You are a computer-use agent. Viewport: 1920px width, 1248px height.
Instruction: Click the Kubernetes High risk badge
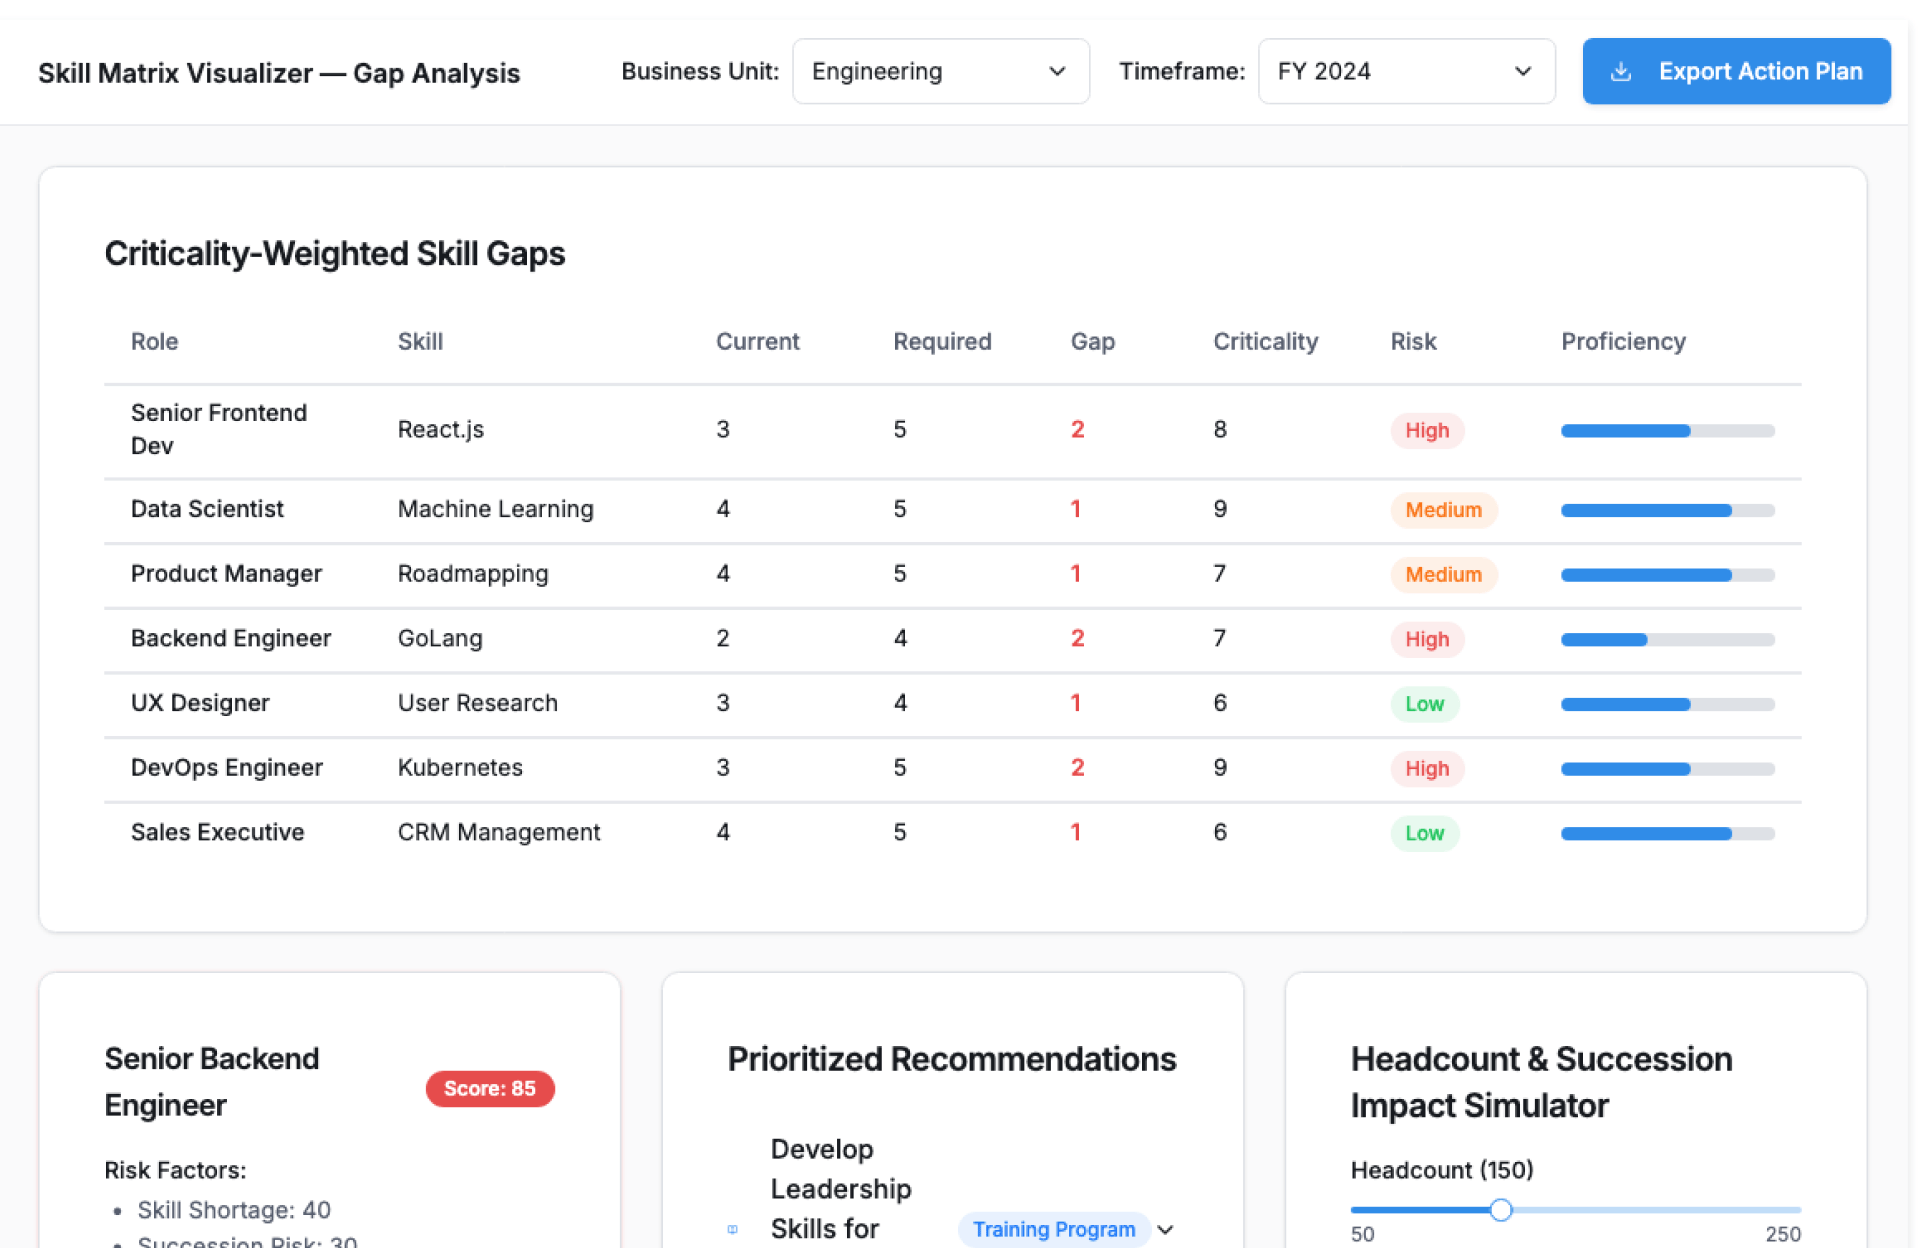coord(1426,769)
